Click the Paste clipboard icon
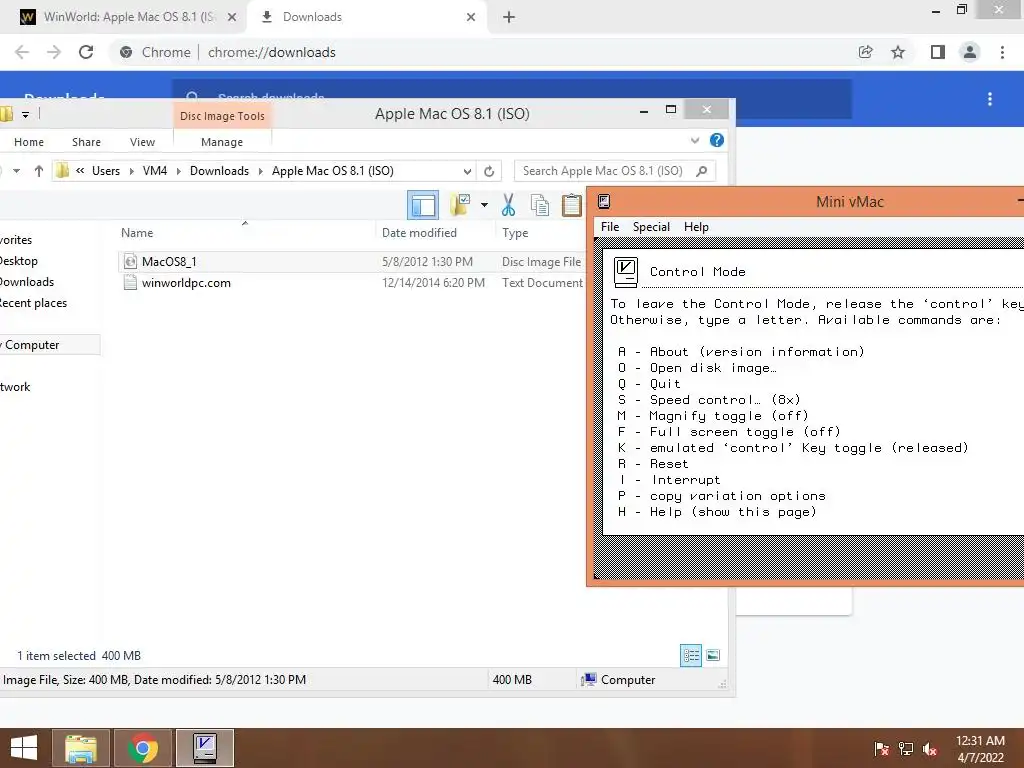Viewport: 1024px width, 768px height. 571,205
